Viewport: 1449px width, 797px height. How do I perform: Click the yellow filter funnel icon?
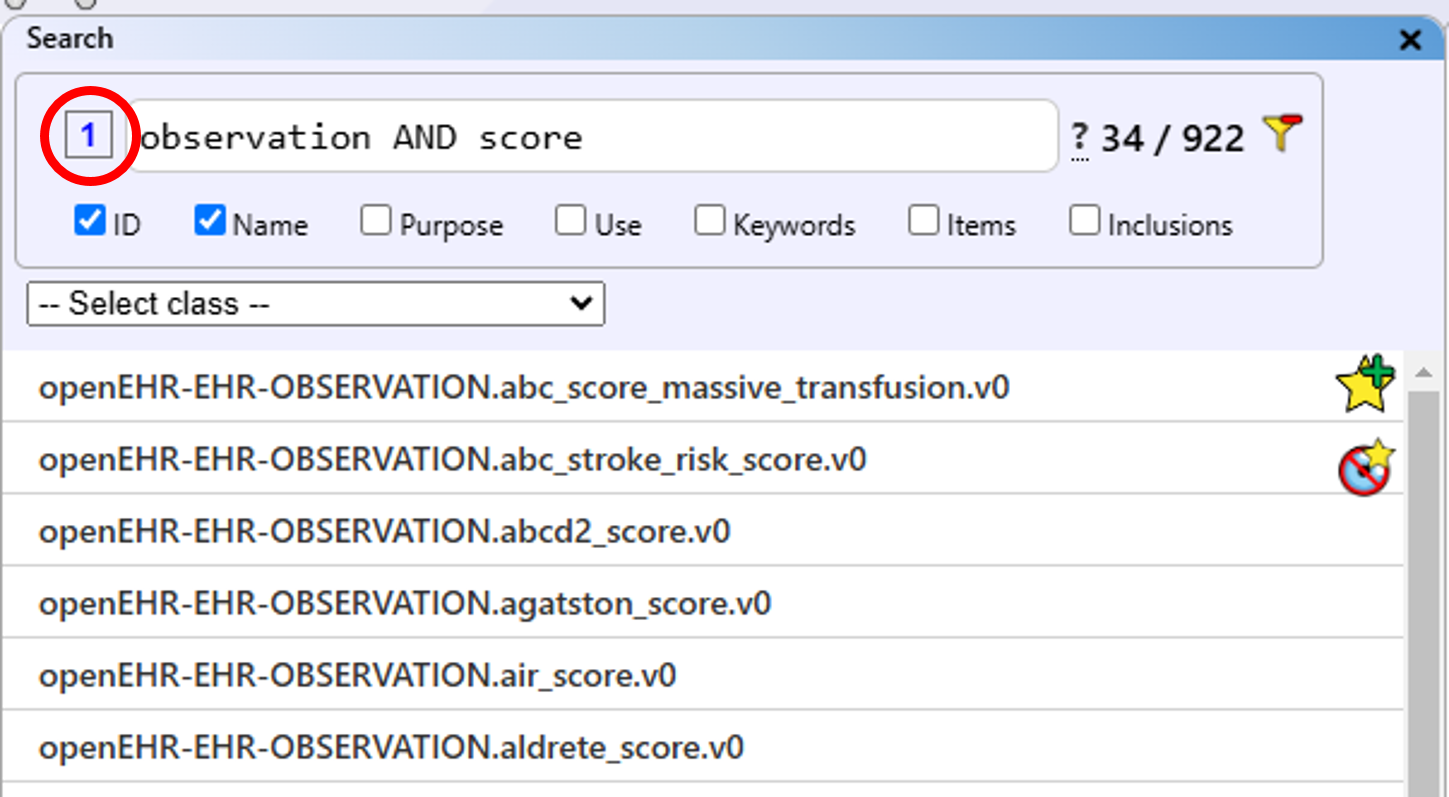point(1282,134)
